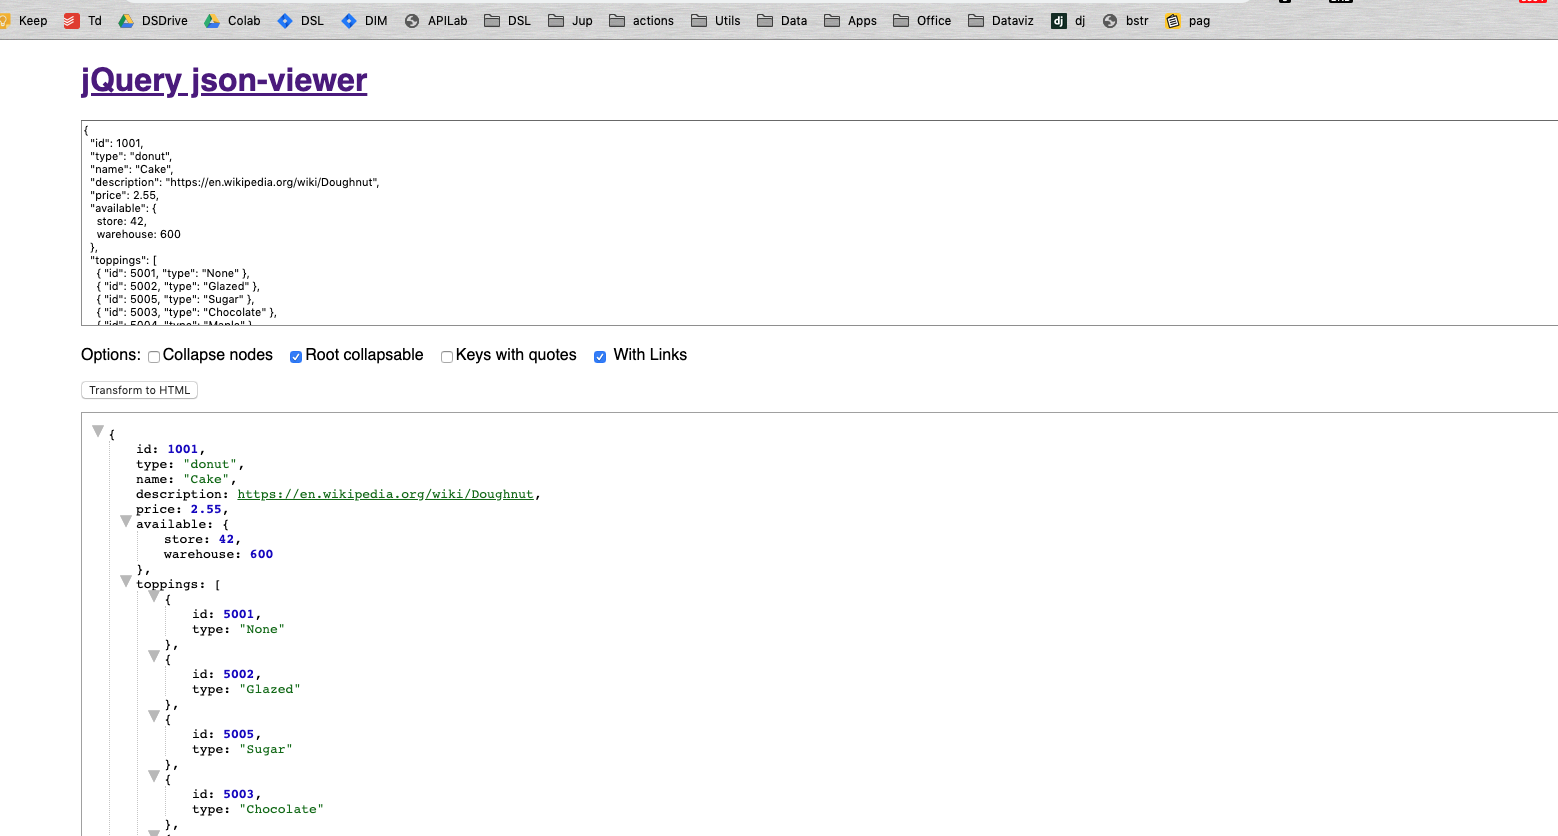Viewport: 1558px width, 836px height.
Task: Open the Apps bookmarks folder
Action: 851,20
